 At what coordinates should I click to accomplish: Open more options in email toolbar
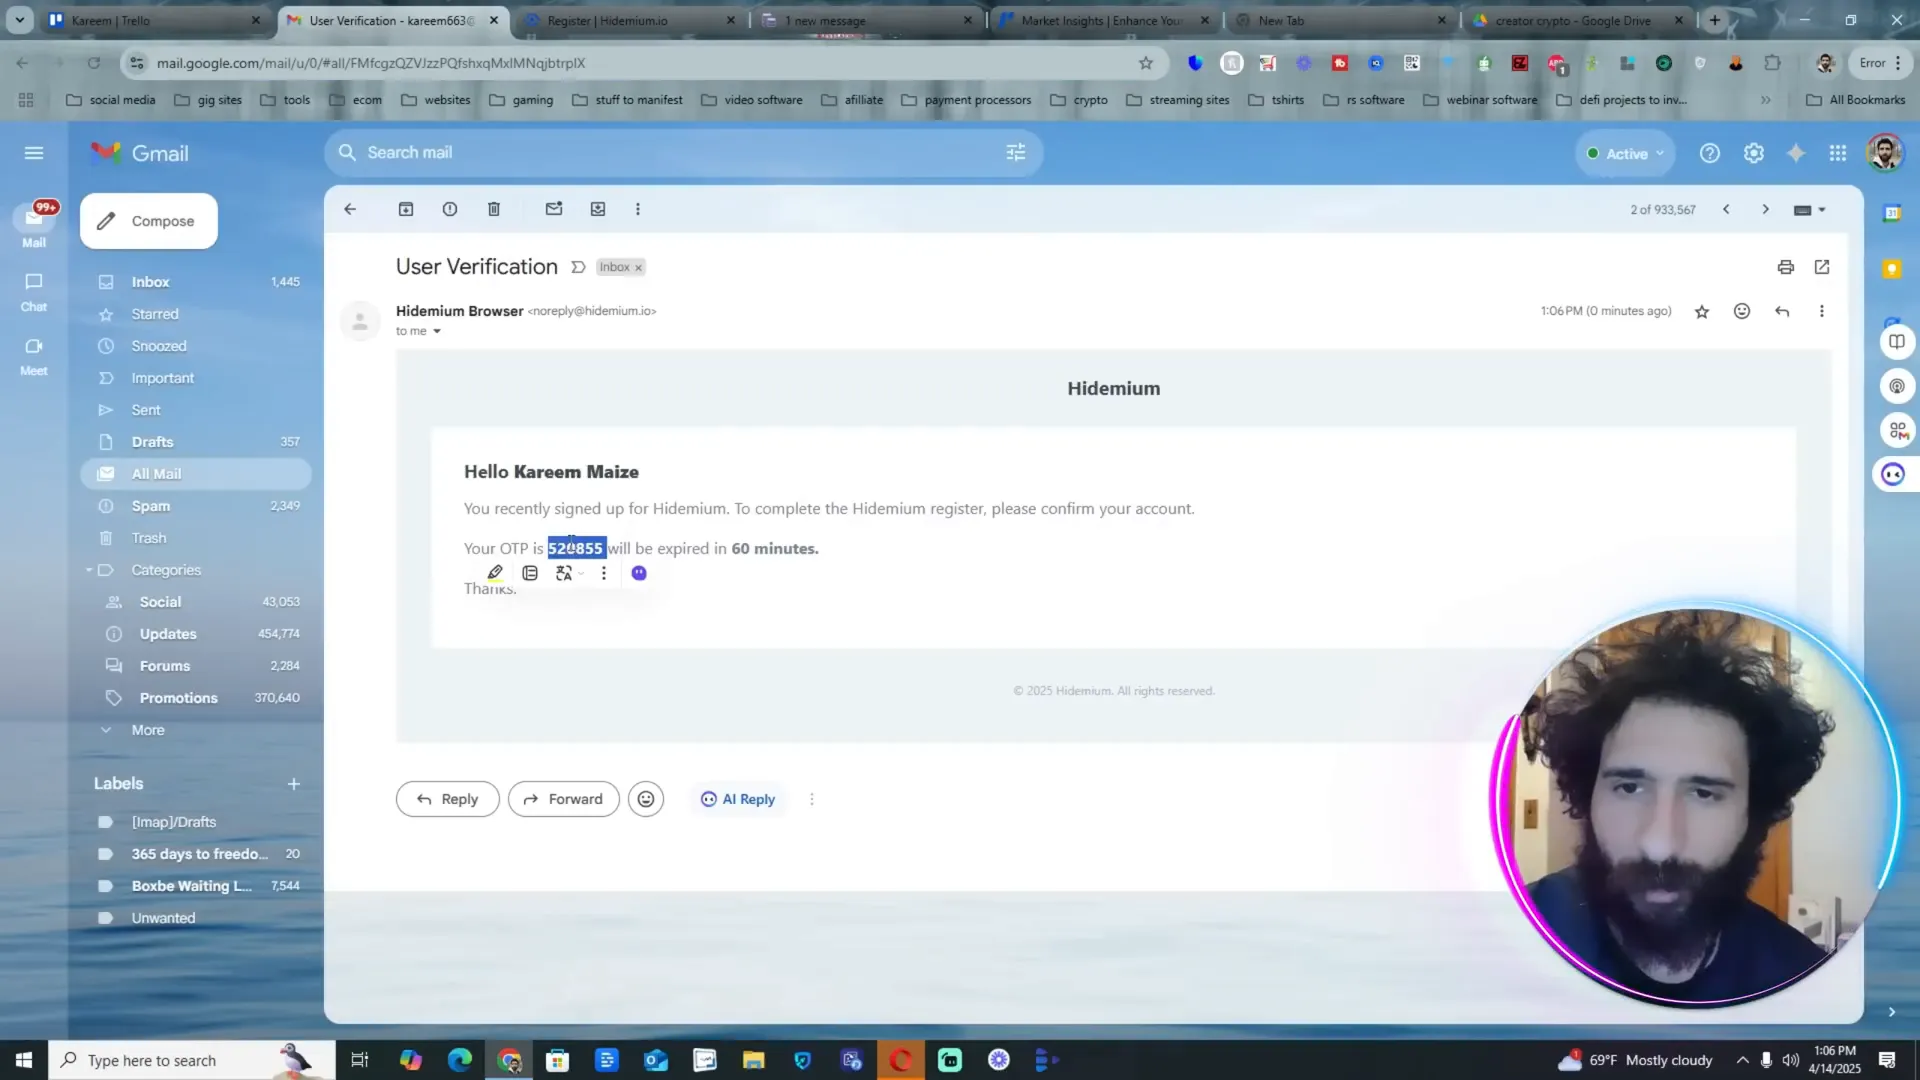pyautogui.click(x=638, y=209)
